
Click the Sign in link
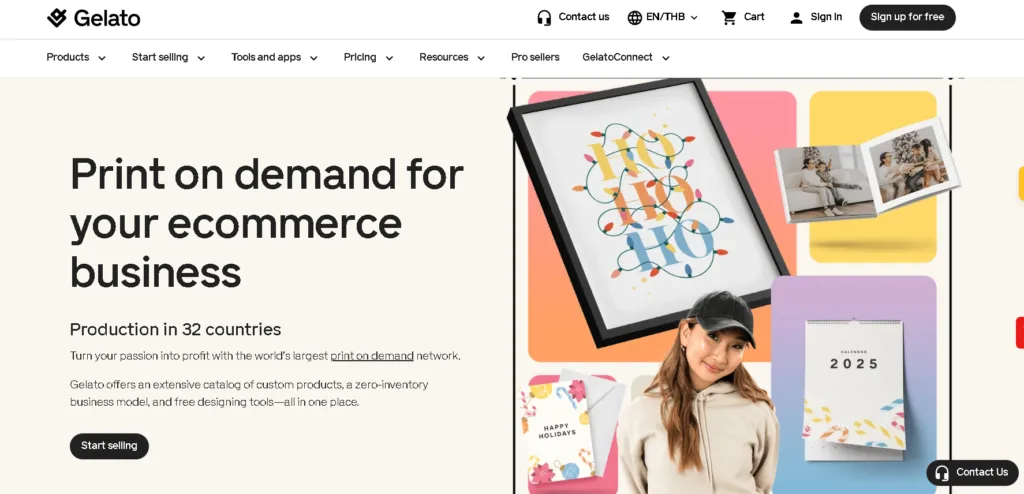[x=826, y=18]
